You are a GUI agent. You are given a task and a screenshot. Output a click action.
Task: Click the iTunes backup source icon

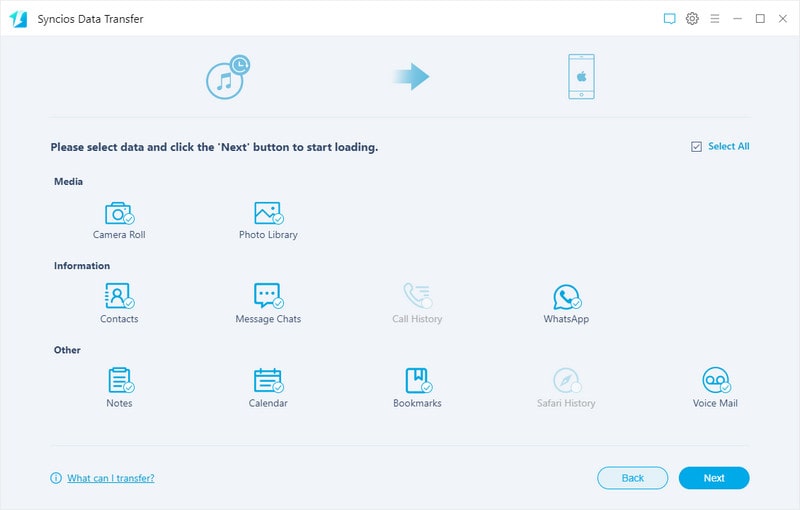[228, 77]
